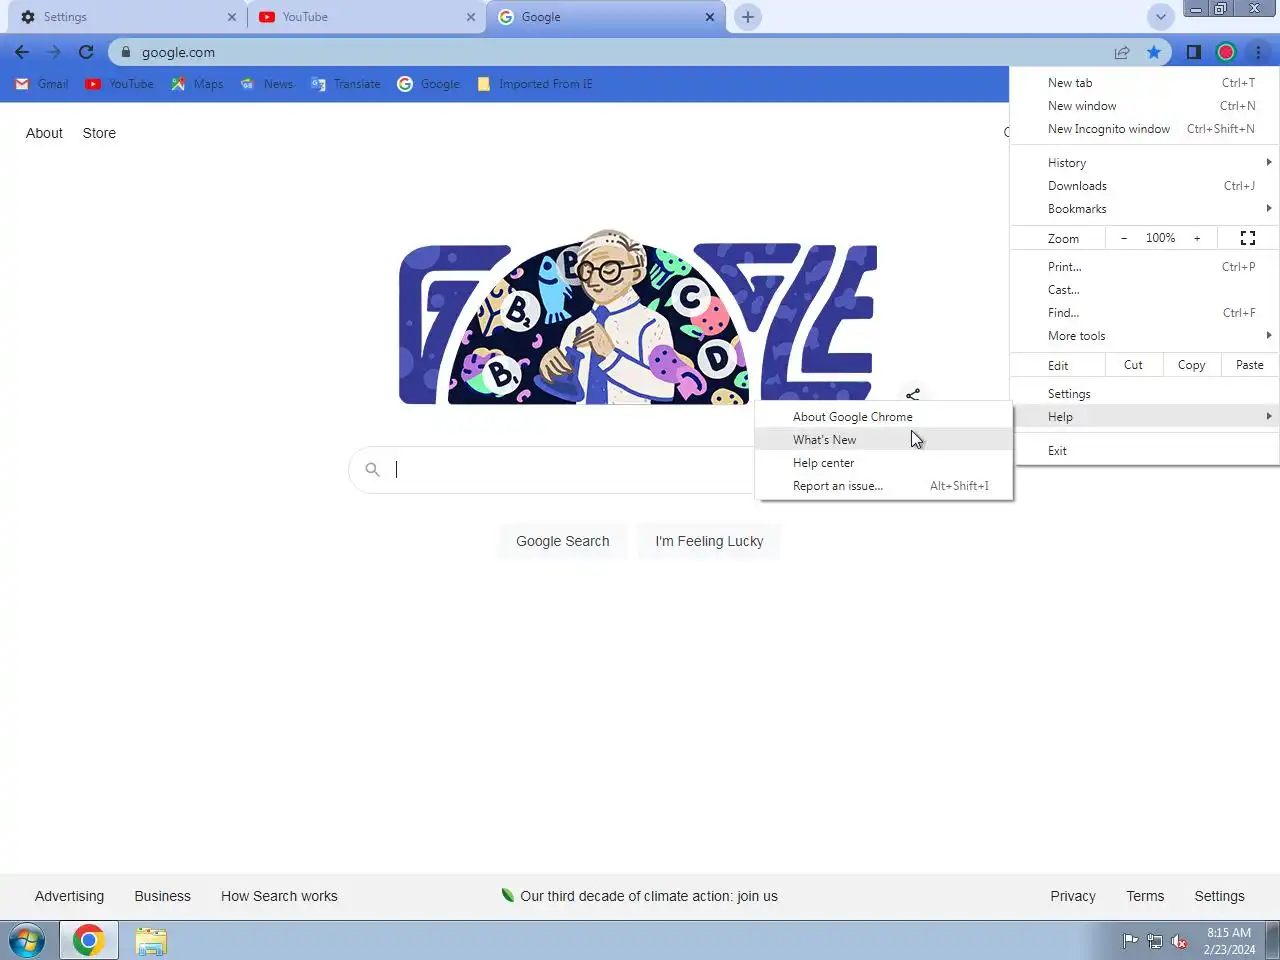Open a new tab with the plus button

(x=747, y=17)
